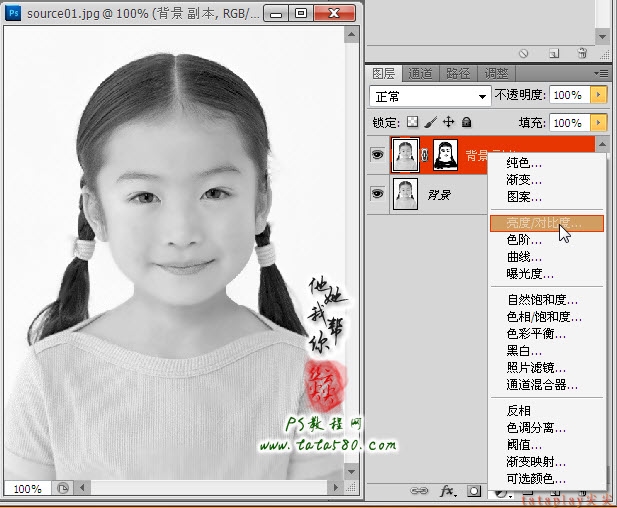Switch to the 路径 tab
Image resolution: width=617 pixels, height=508 pixels.
[x=458, y=74]
